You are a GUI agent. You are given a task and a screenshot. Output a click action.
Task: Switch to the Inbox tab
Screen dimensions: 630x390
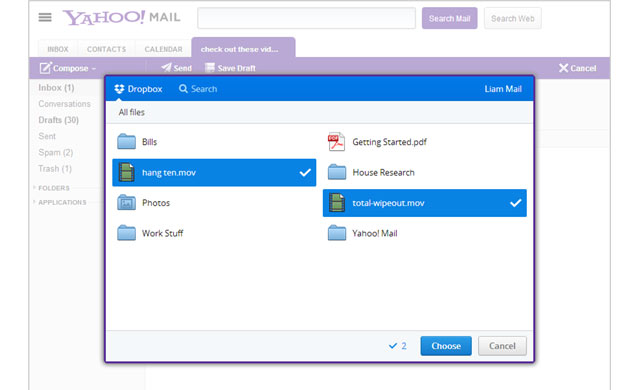(x=58, y=49)
